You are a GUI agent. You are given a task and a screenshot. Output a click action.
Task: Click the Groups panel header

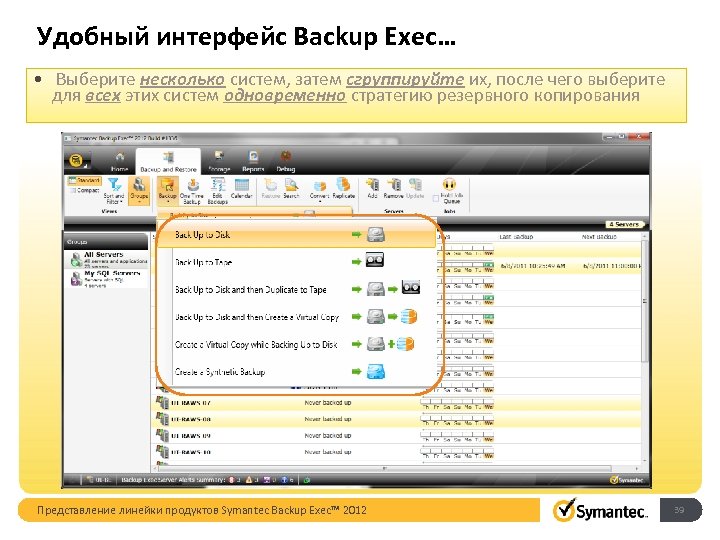click(x=106, y=242)
